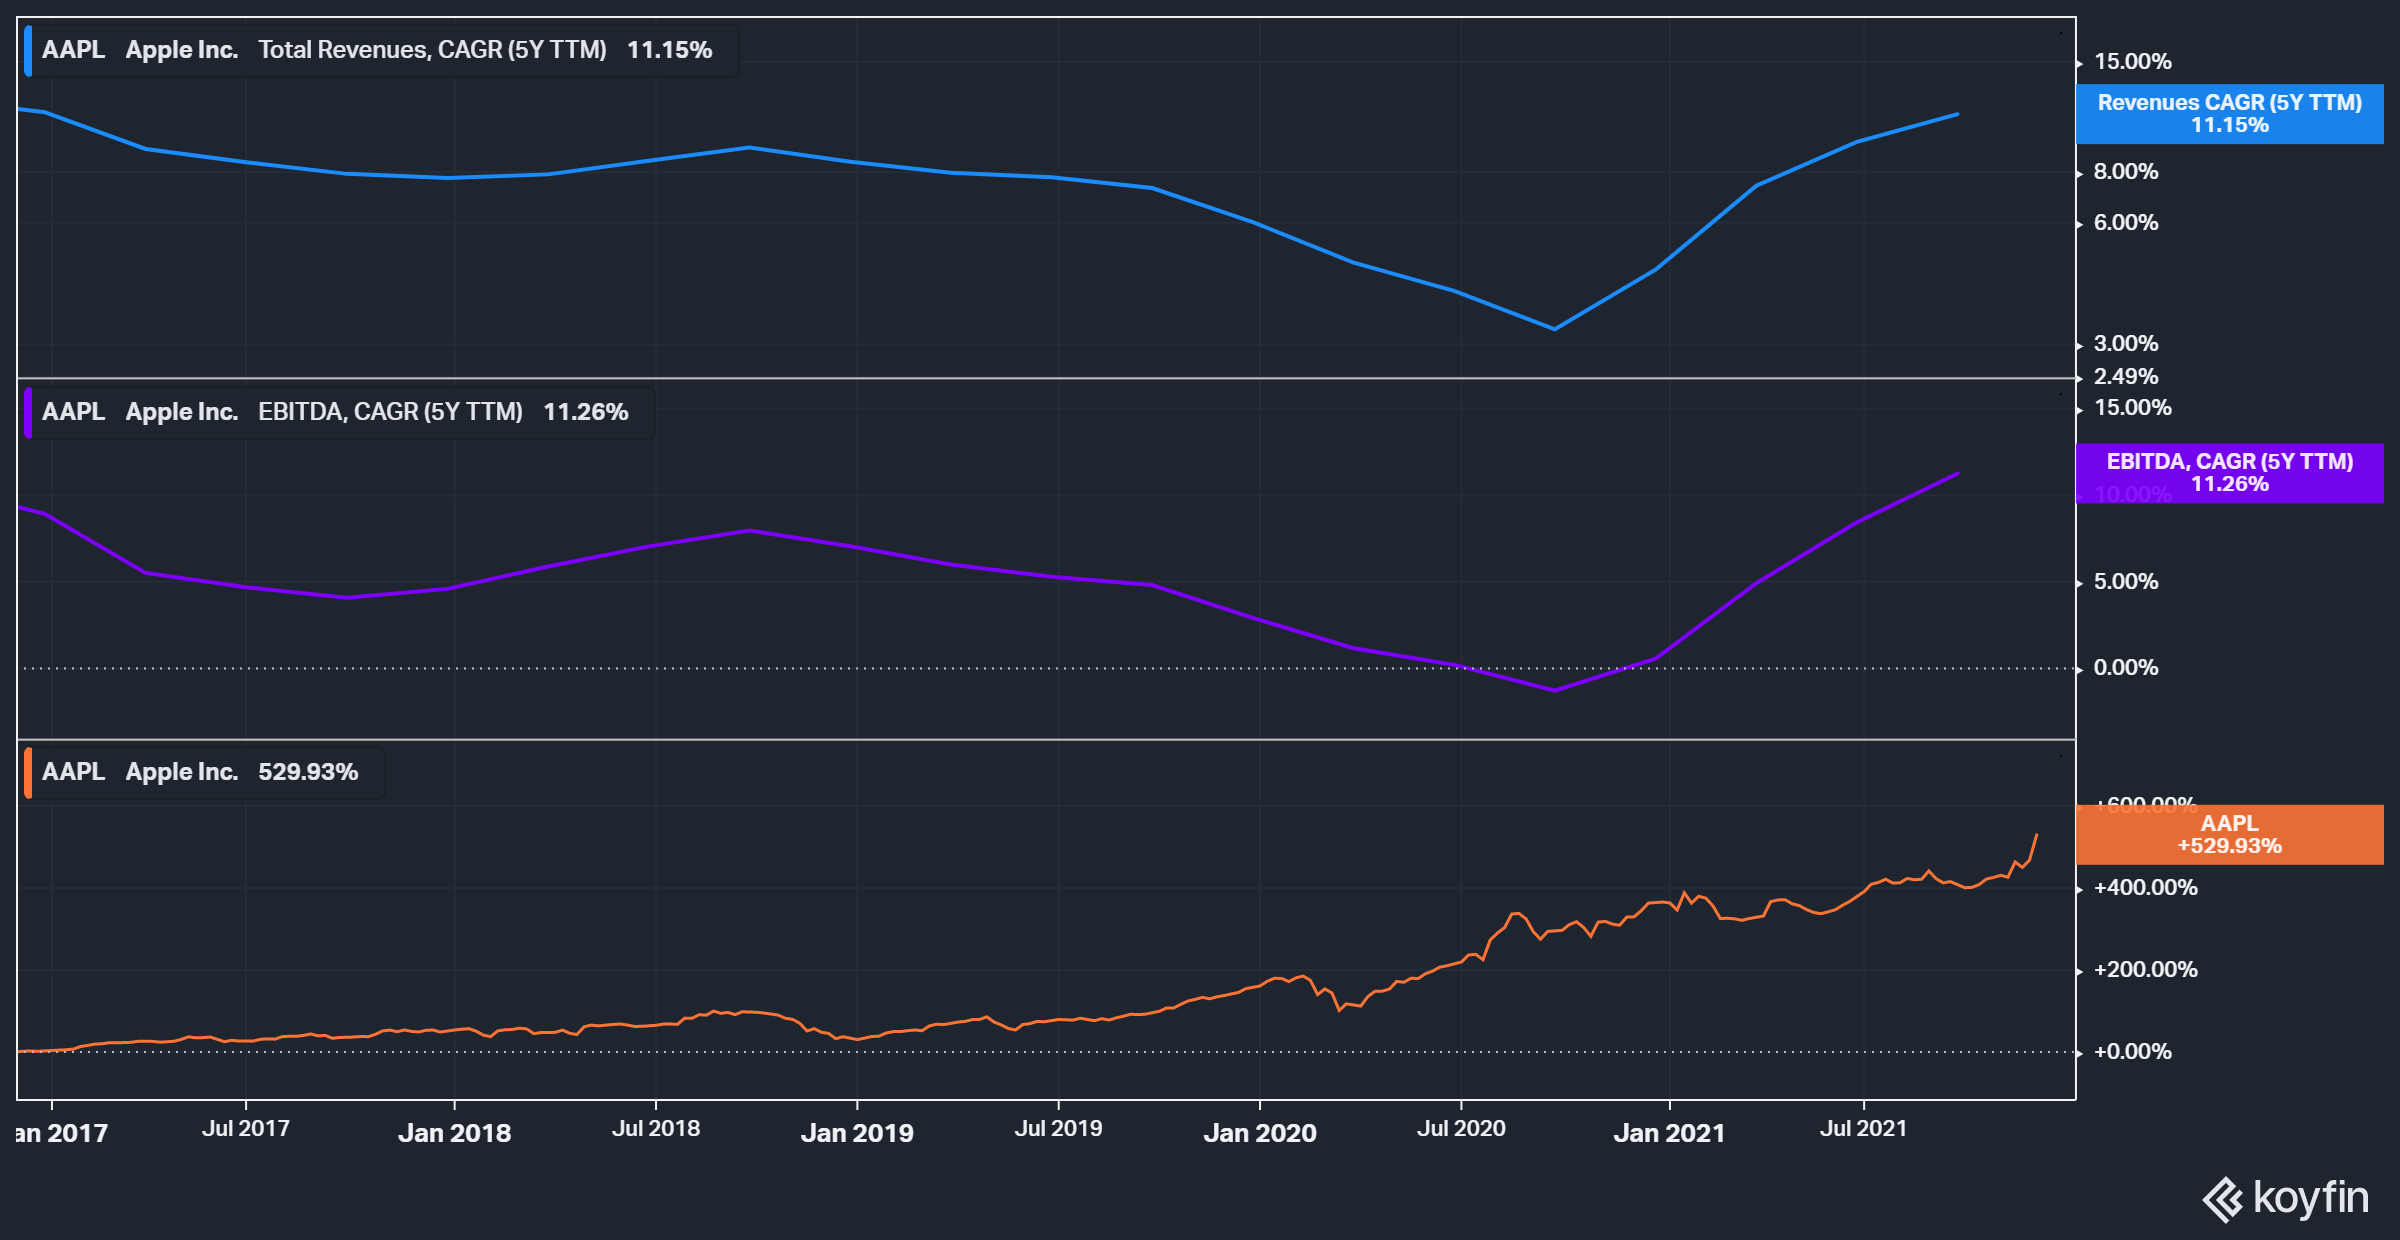2400x1240 pixels.
Task: Click the Jan 2018 date on time axis
Action: click(x=454, y=1133)
